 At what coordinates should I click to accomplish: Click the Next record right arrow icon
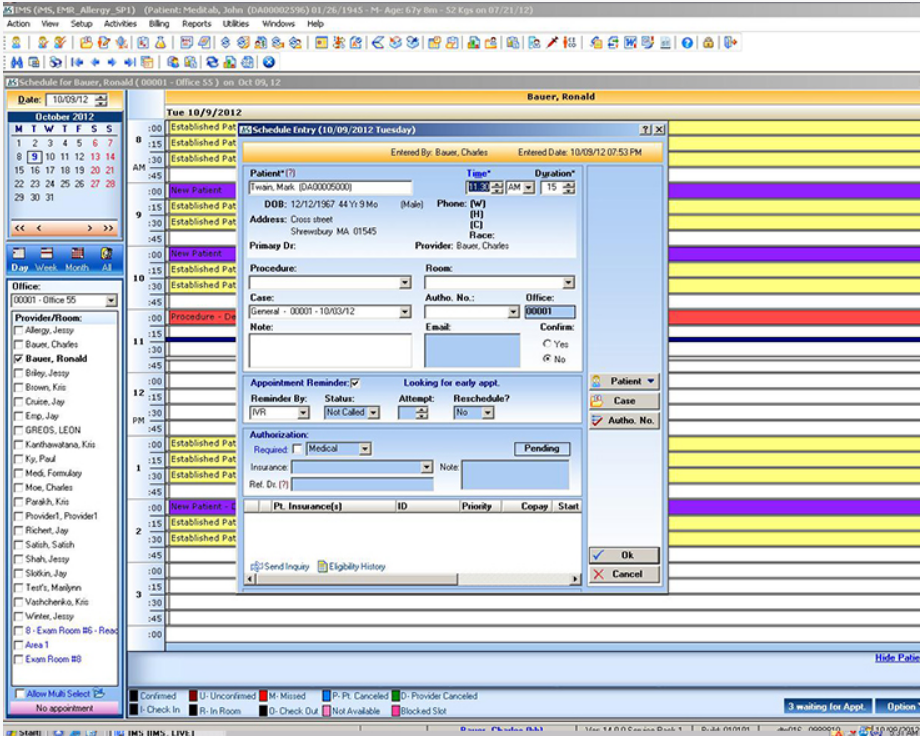tap(112, 62)
